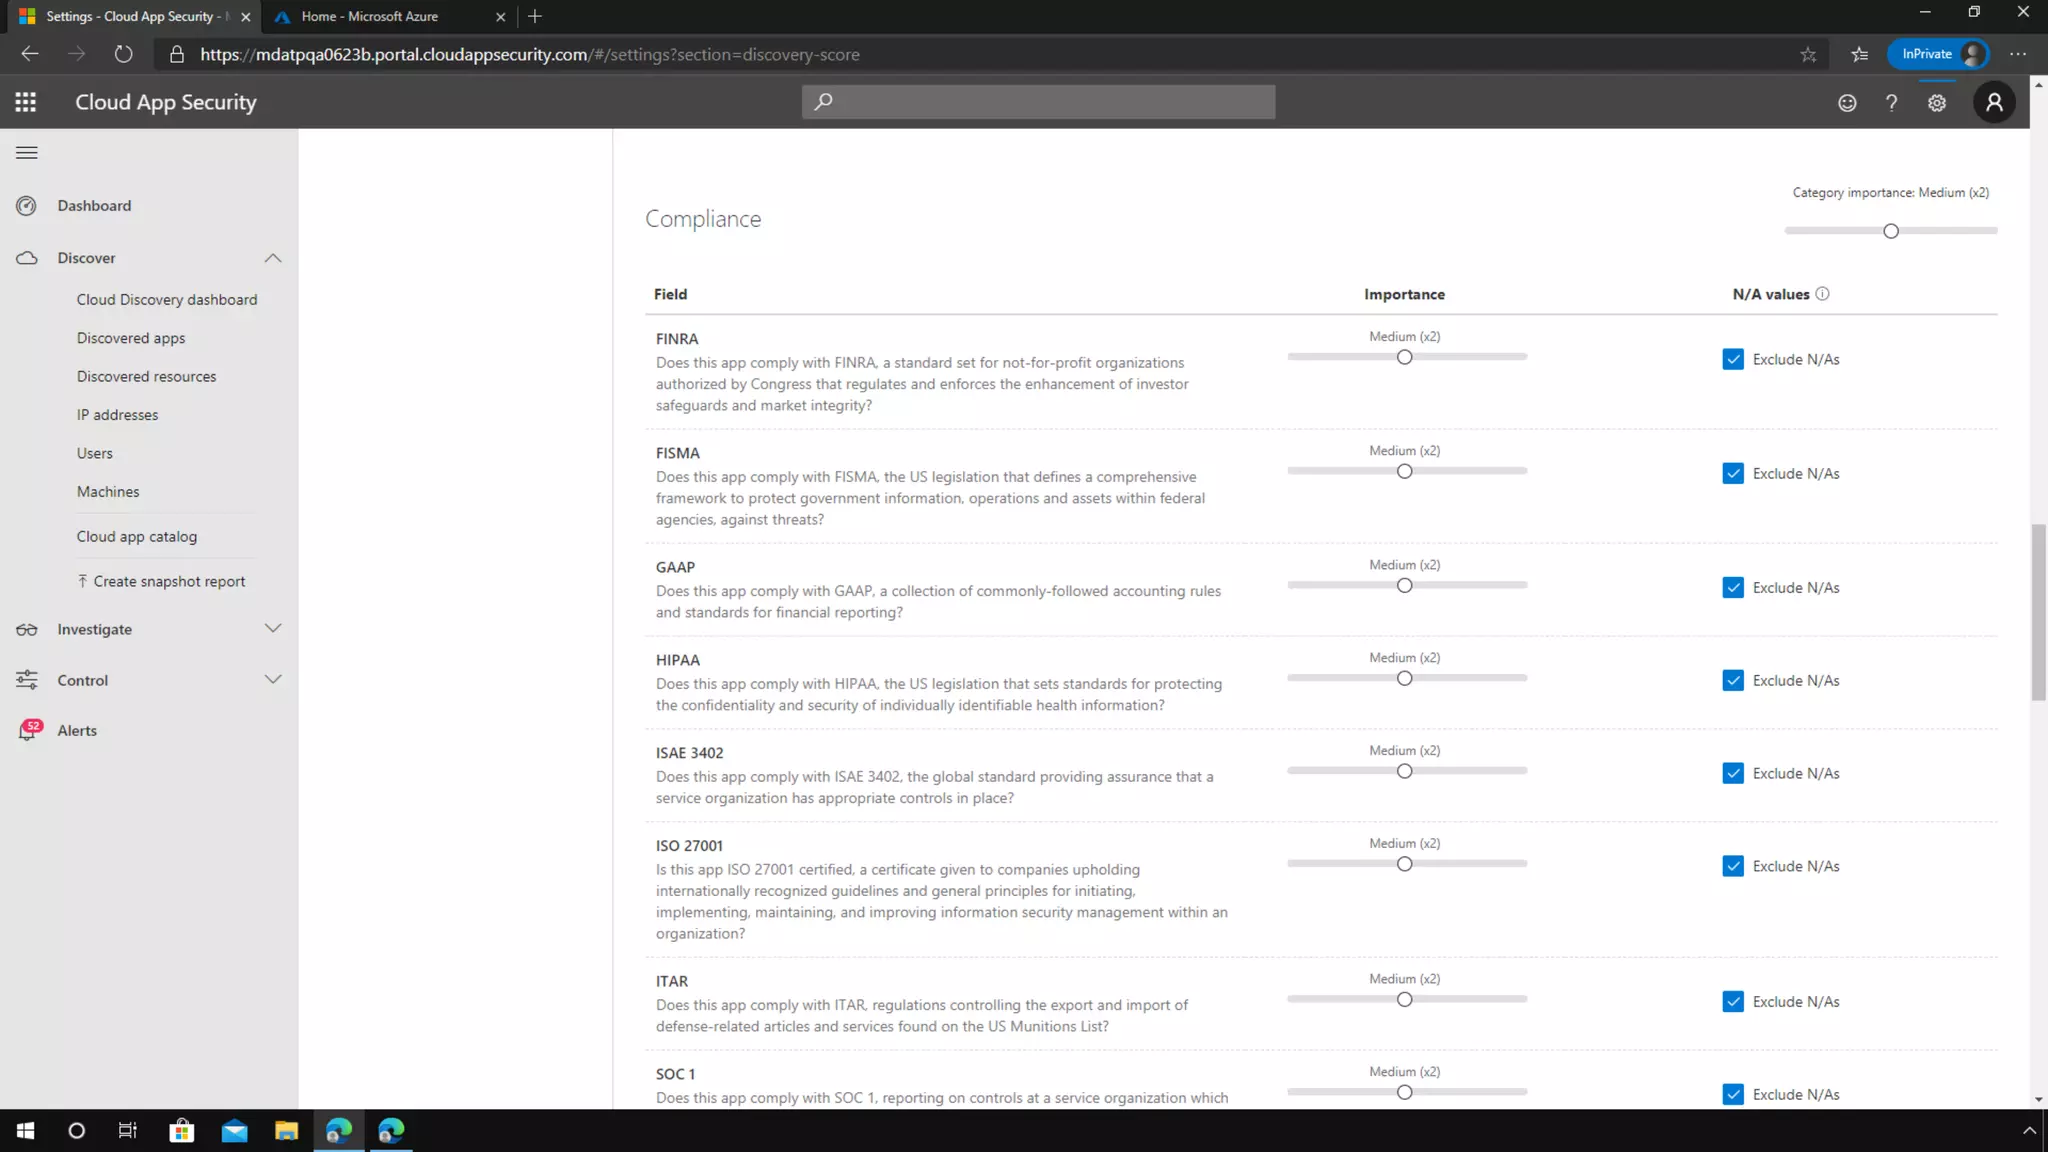
Task: Expand the Investigate section
Action: [x=272, y=629]
